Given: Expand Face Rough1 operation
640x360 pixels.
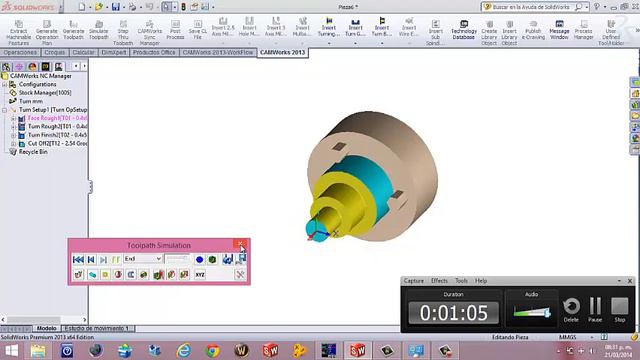Looking at the screenshot, I should pos(13,118).
